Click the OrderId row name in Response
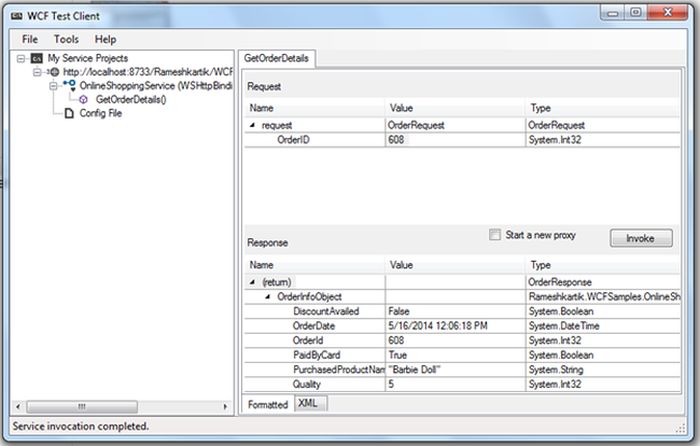The image size is (700, 446). (x=308, y=341)
